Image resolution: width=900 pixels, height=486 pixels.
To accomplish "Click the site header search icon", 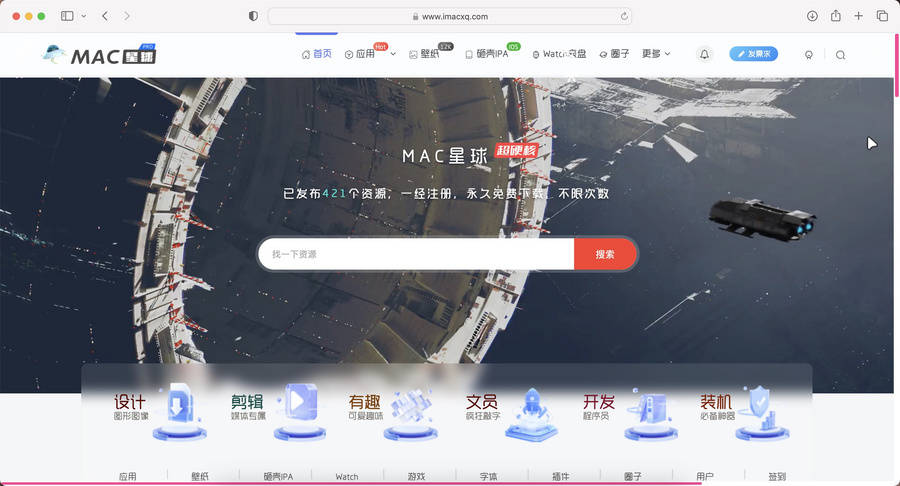I will (x=840, y=55).
